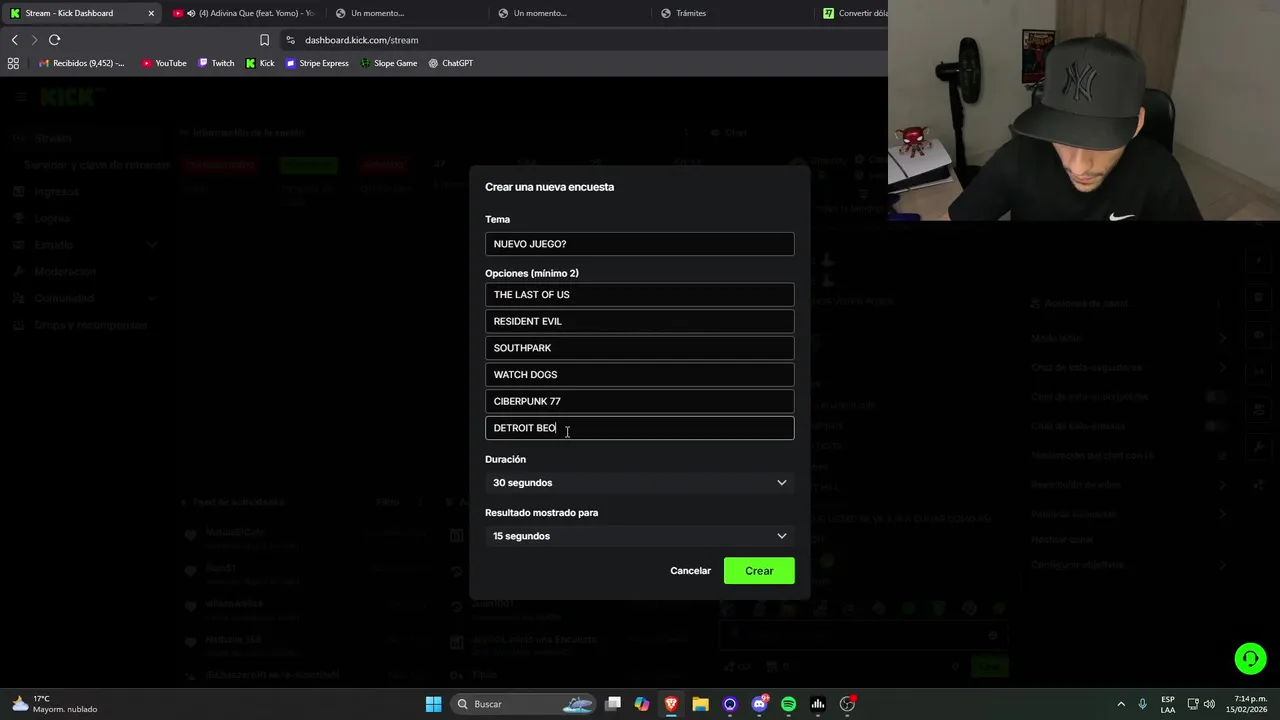Edit option THE LAST OF US

pos(640,294)
